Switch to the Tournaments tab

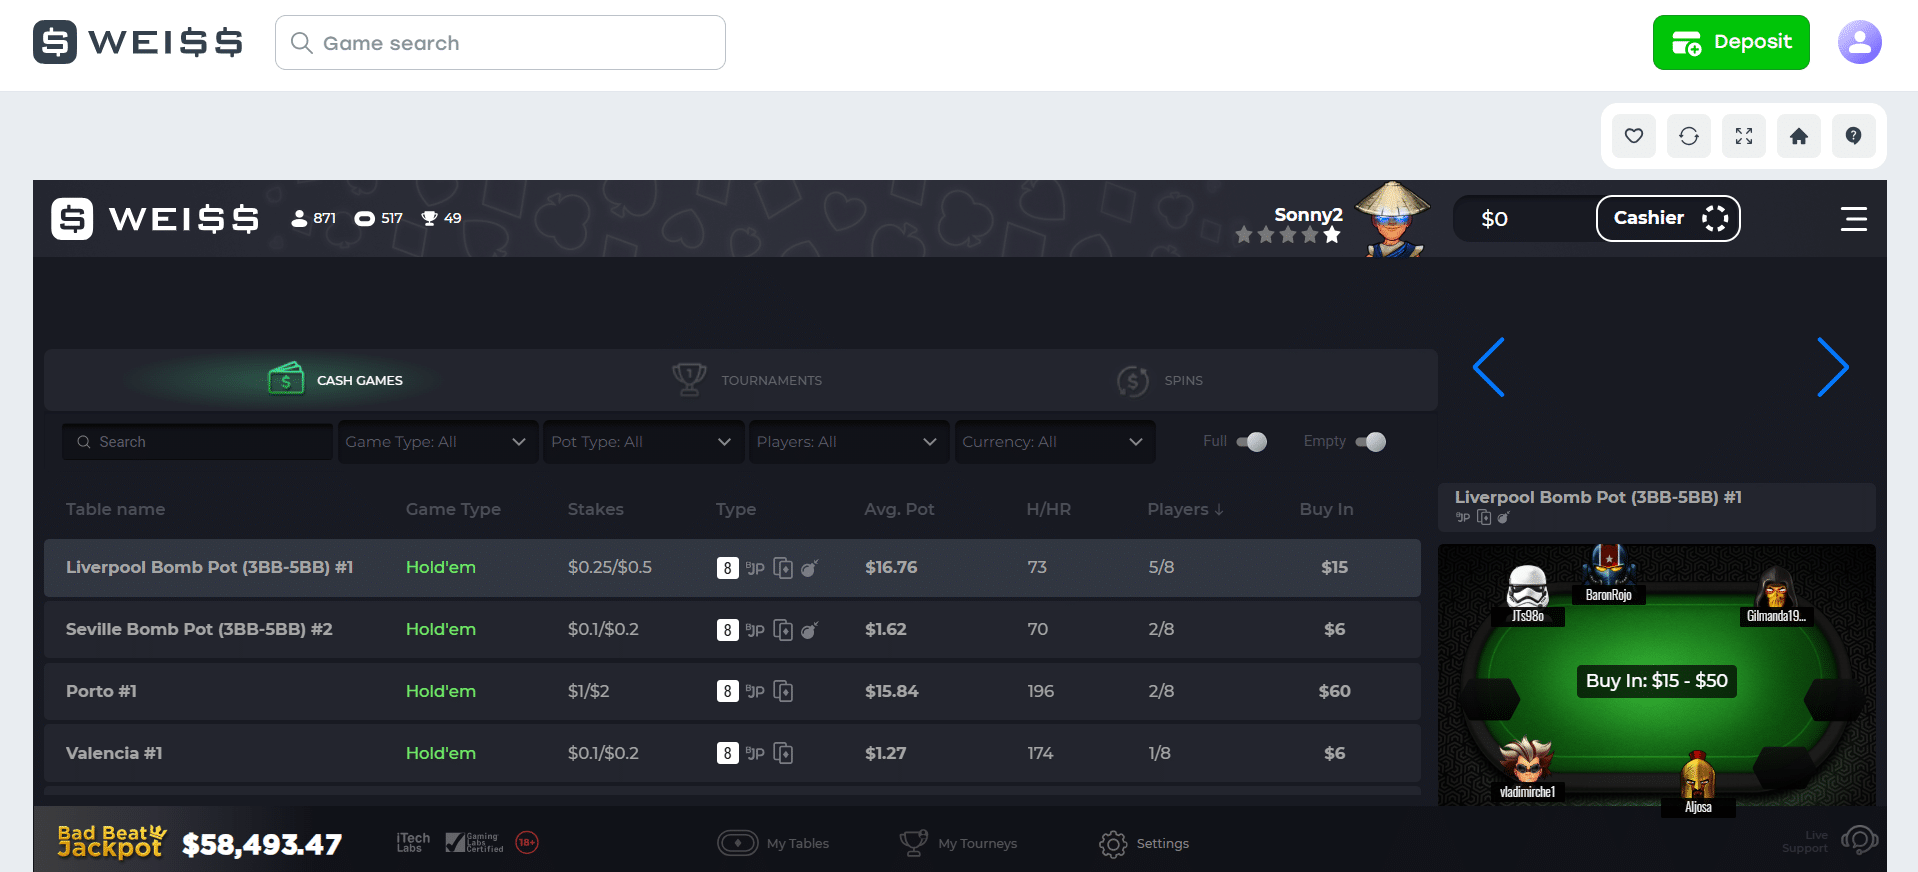[748, 380]
